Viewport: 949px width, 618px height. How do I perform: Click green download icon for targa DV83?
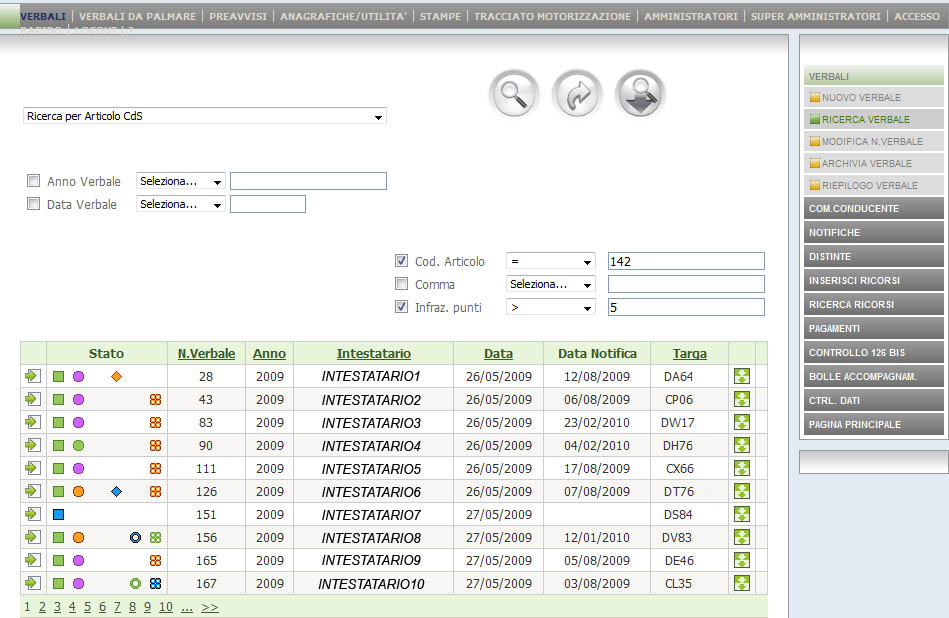point(742,537)
